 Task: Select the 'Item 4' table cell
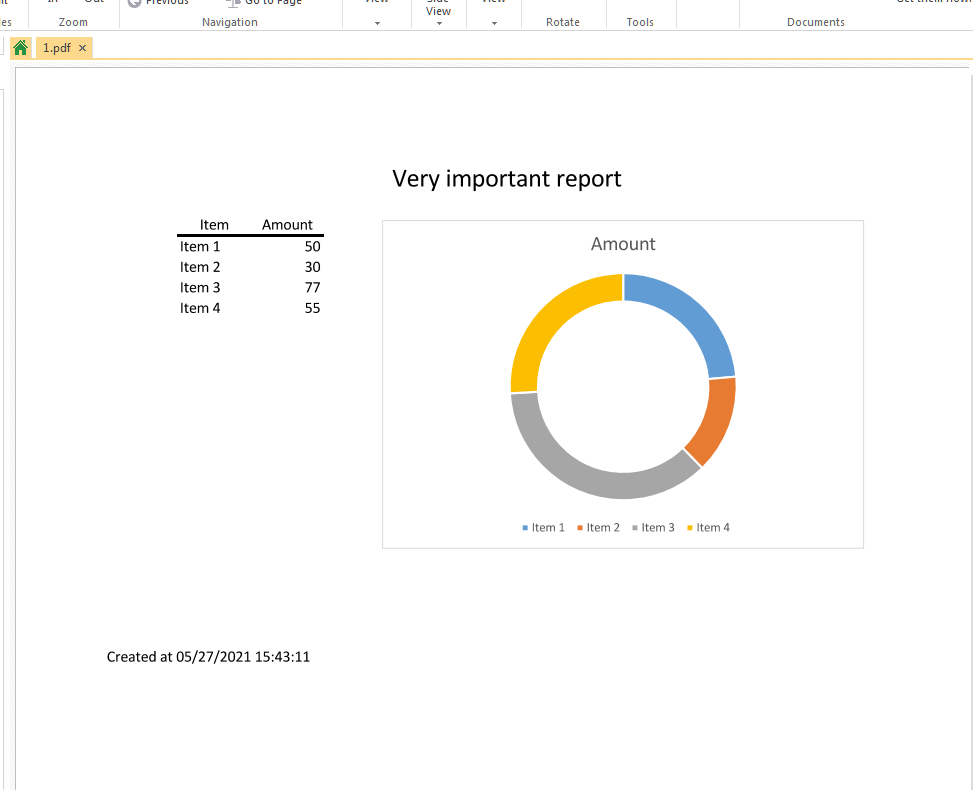200,308
